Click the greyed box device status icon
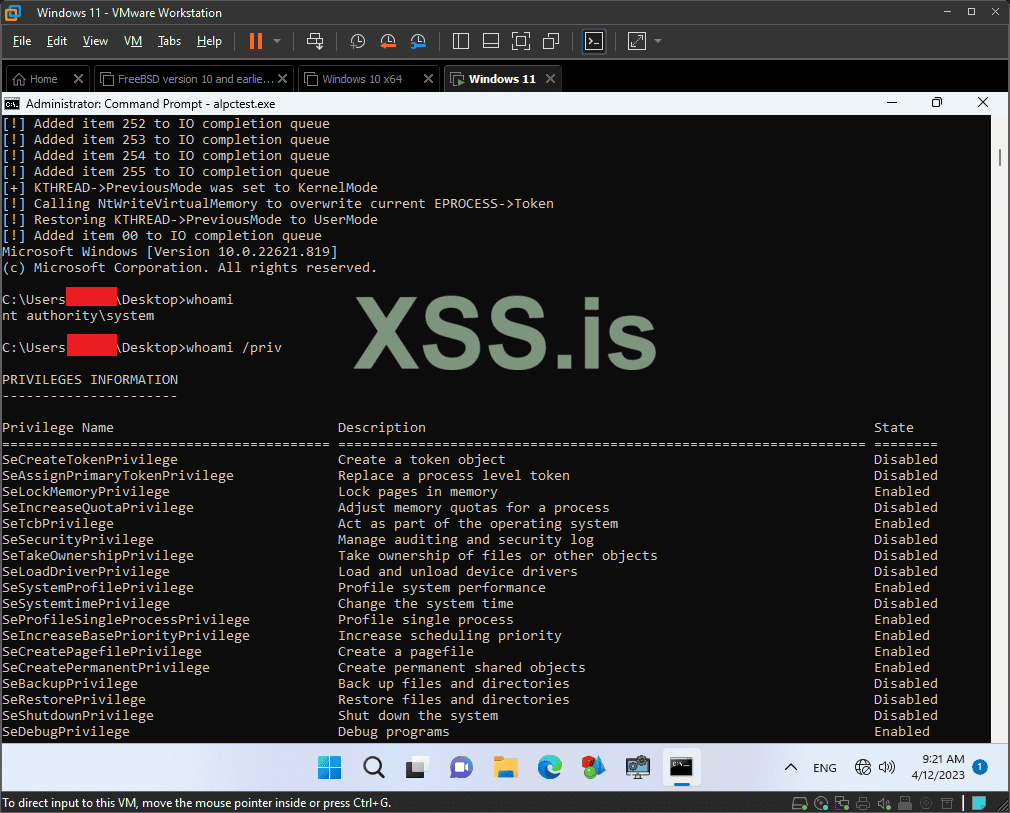 click(947, 803)
